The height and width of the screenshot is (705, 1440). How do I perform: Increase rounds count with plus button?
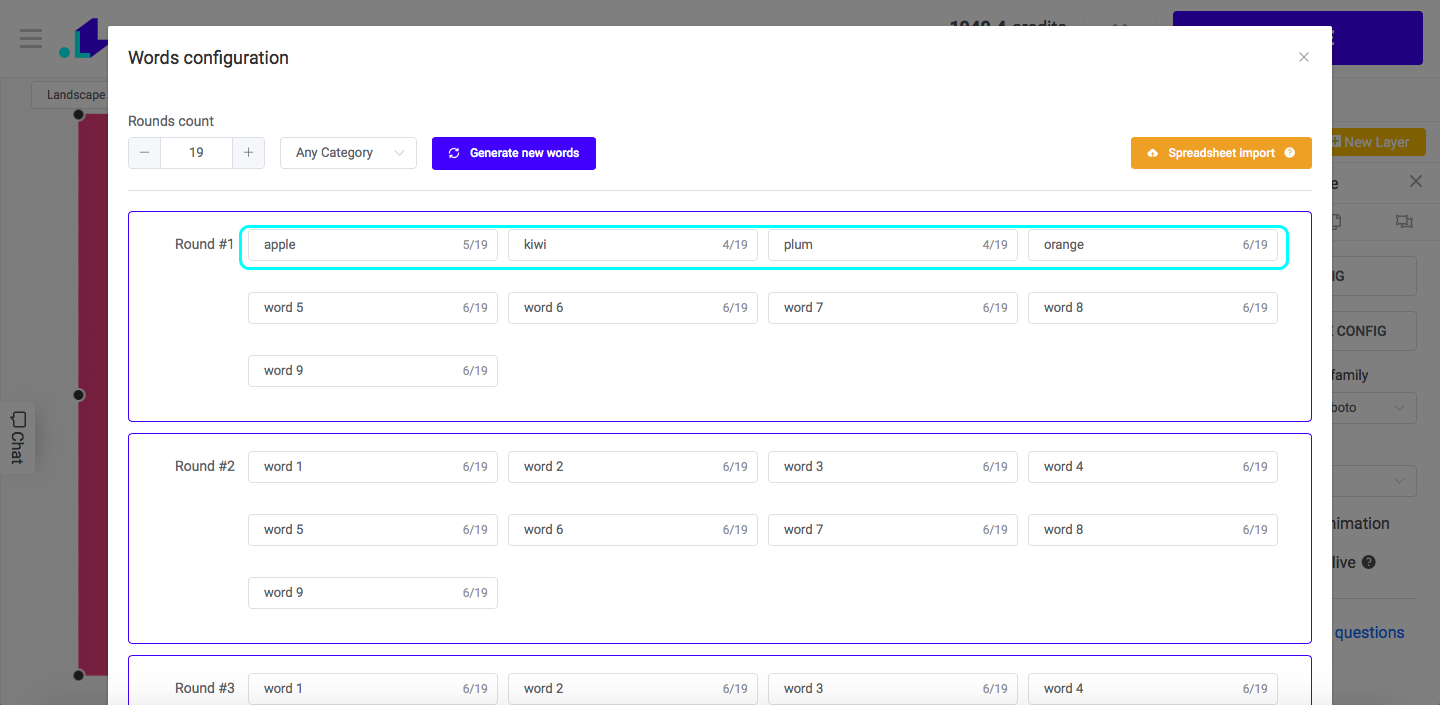[x=248, y=153]
